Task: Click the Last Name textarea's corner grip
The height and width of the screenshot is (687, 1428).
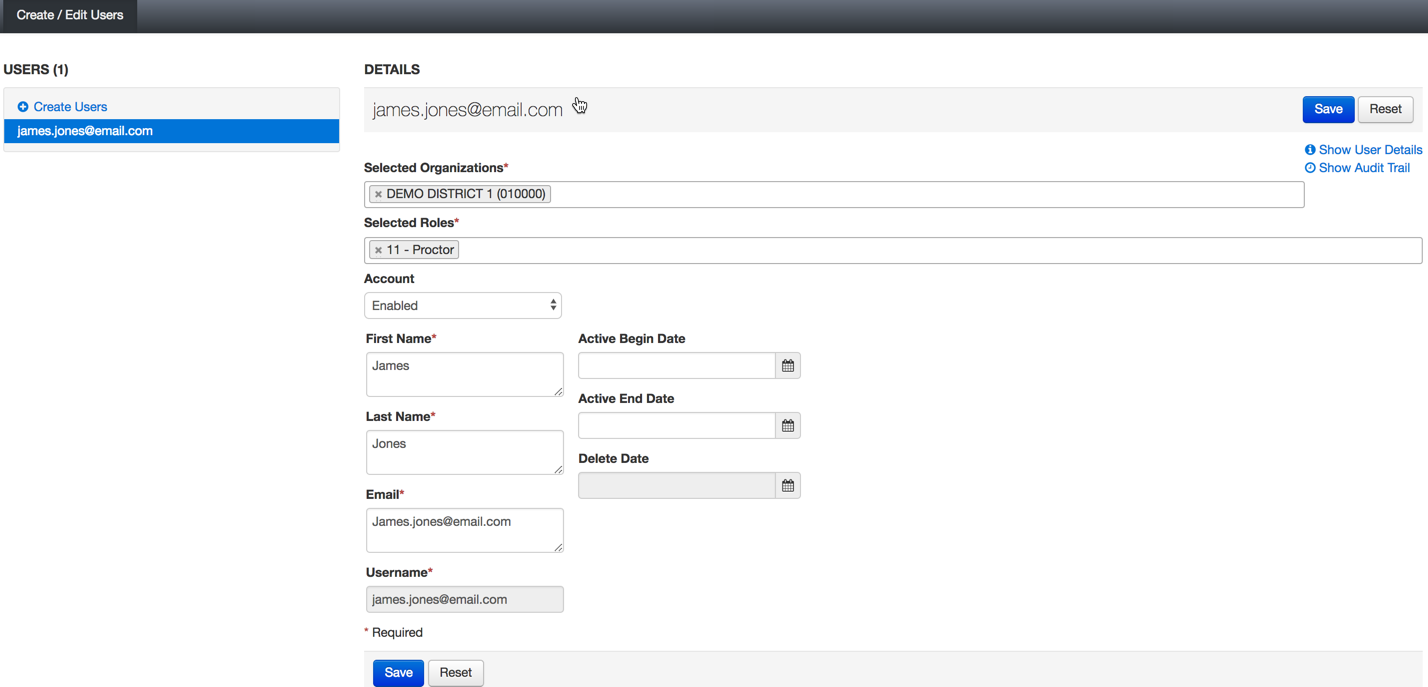Action: pyautogui.click(x=558, y=469)
